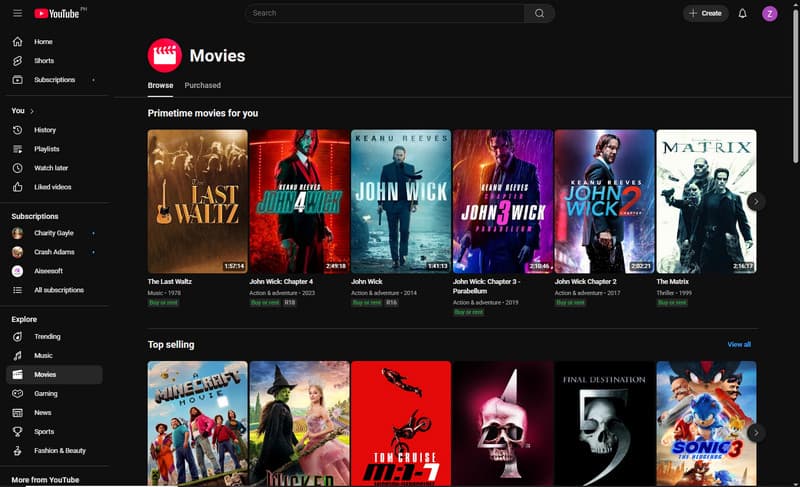Viewport: 800px width, 487px height.
Task: Open The Last Waltz title link
Action: [169, 281]
